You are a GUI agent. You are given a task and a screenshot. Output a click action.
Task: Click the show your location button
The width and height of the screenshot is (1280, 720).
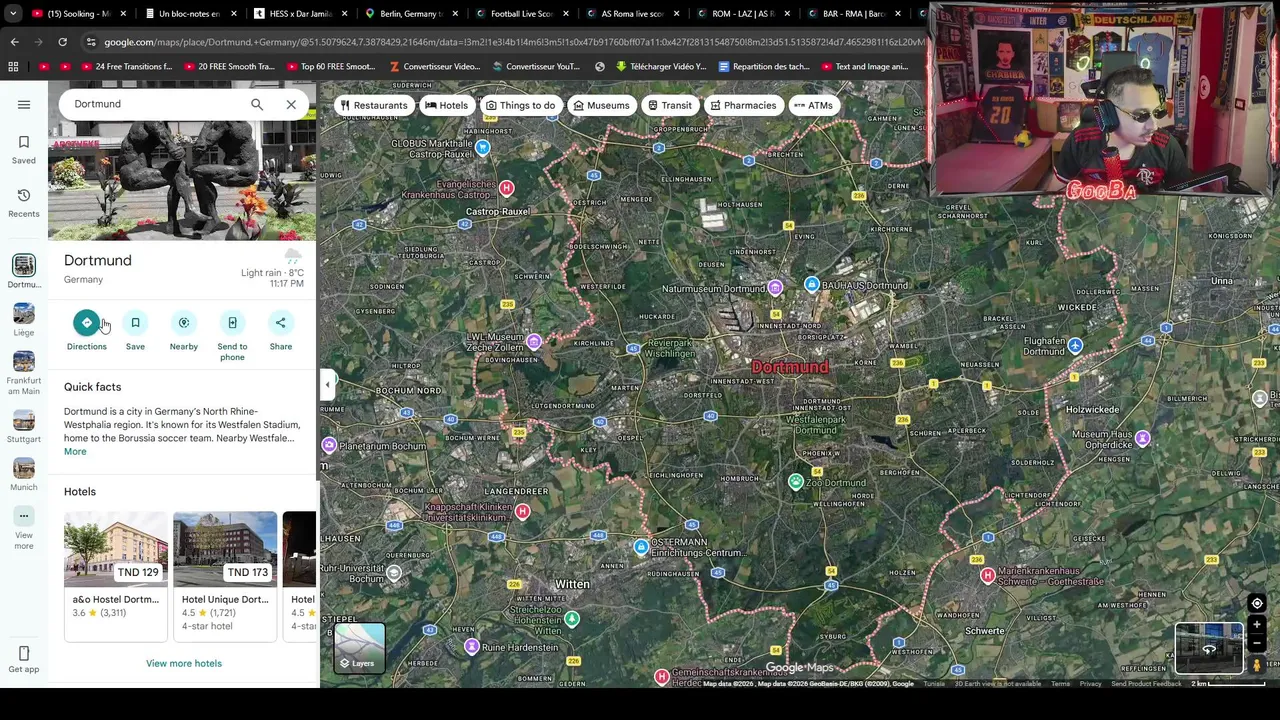click(x=1257, y=604)
